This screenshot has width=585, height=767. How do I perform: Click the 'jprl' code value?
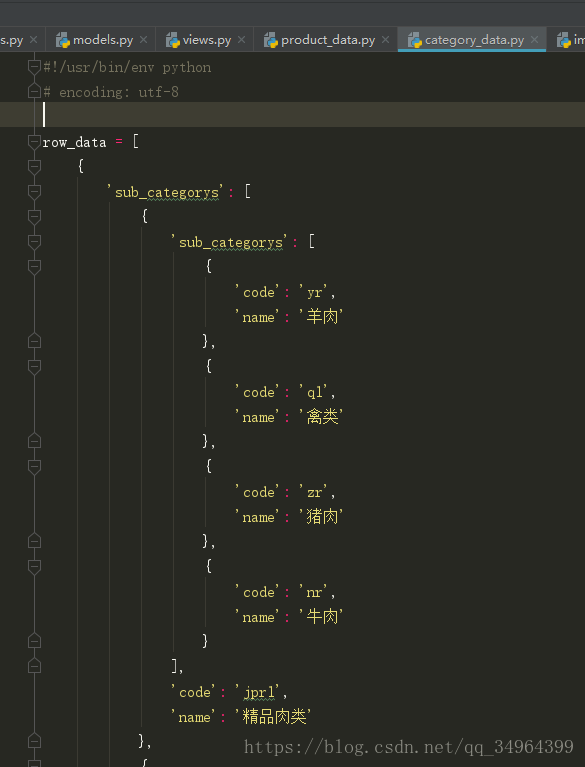(x=258, y=693)
